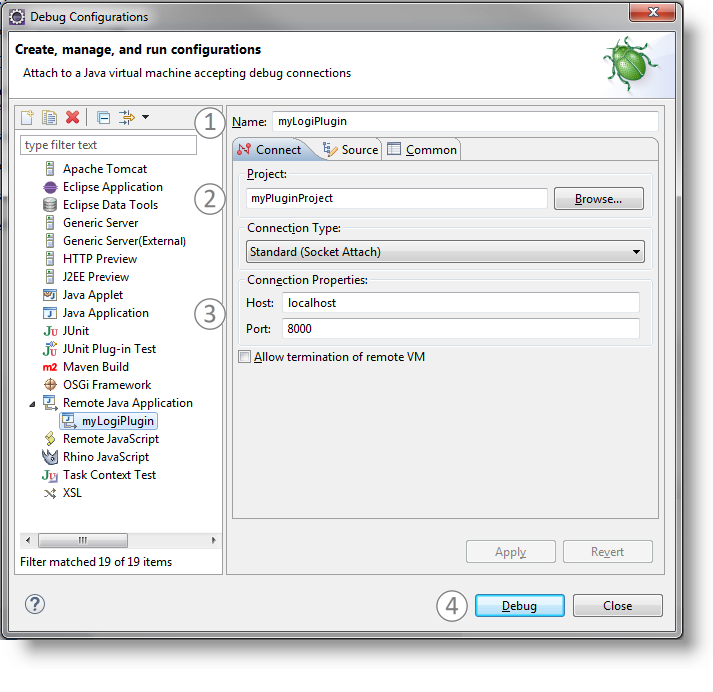Viewport: 713px width, 692px height.
Task: Select the Apache Tomcat server icon
Action: pos(50,169)
